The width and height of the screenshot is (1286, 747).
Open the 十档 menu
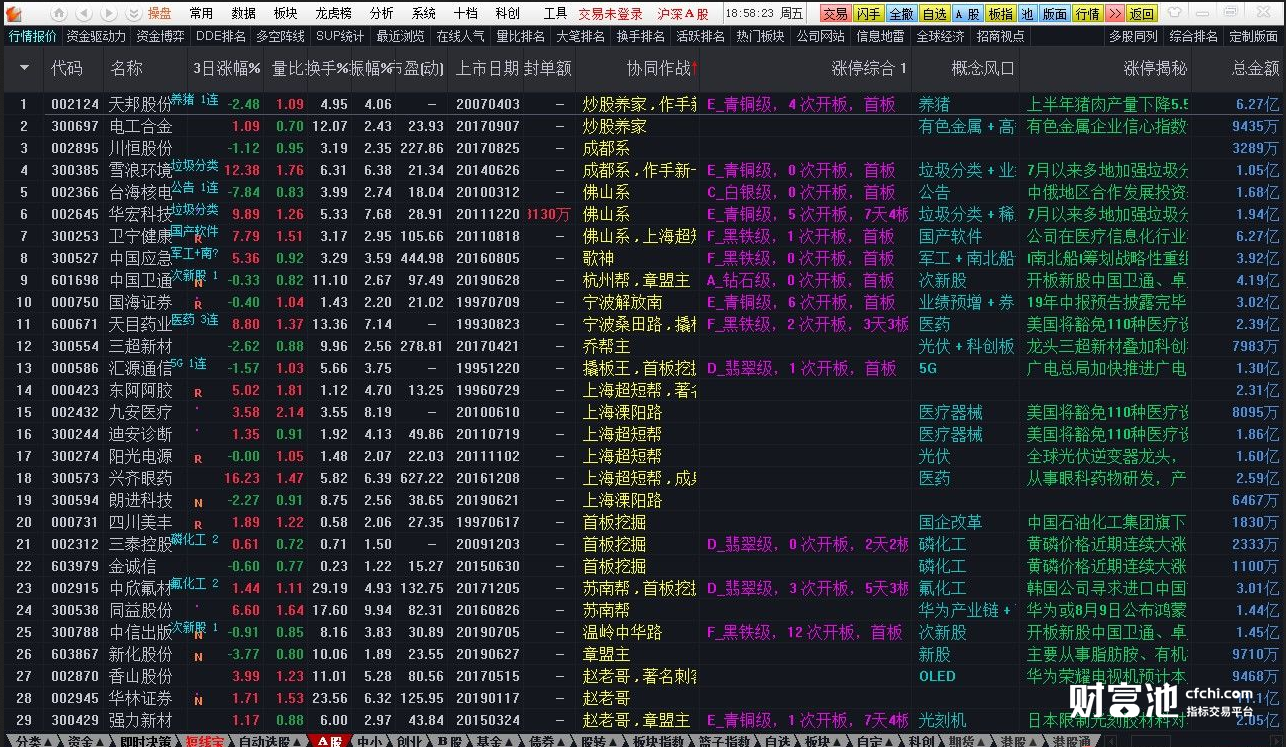[x=465, y=14]
